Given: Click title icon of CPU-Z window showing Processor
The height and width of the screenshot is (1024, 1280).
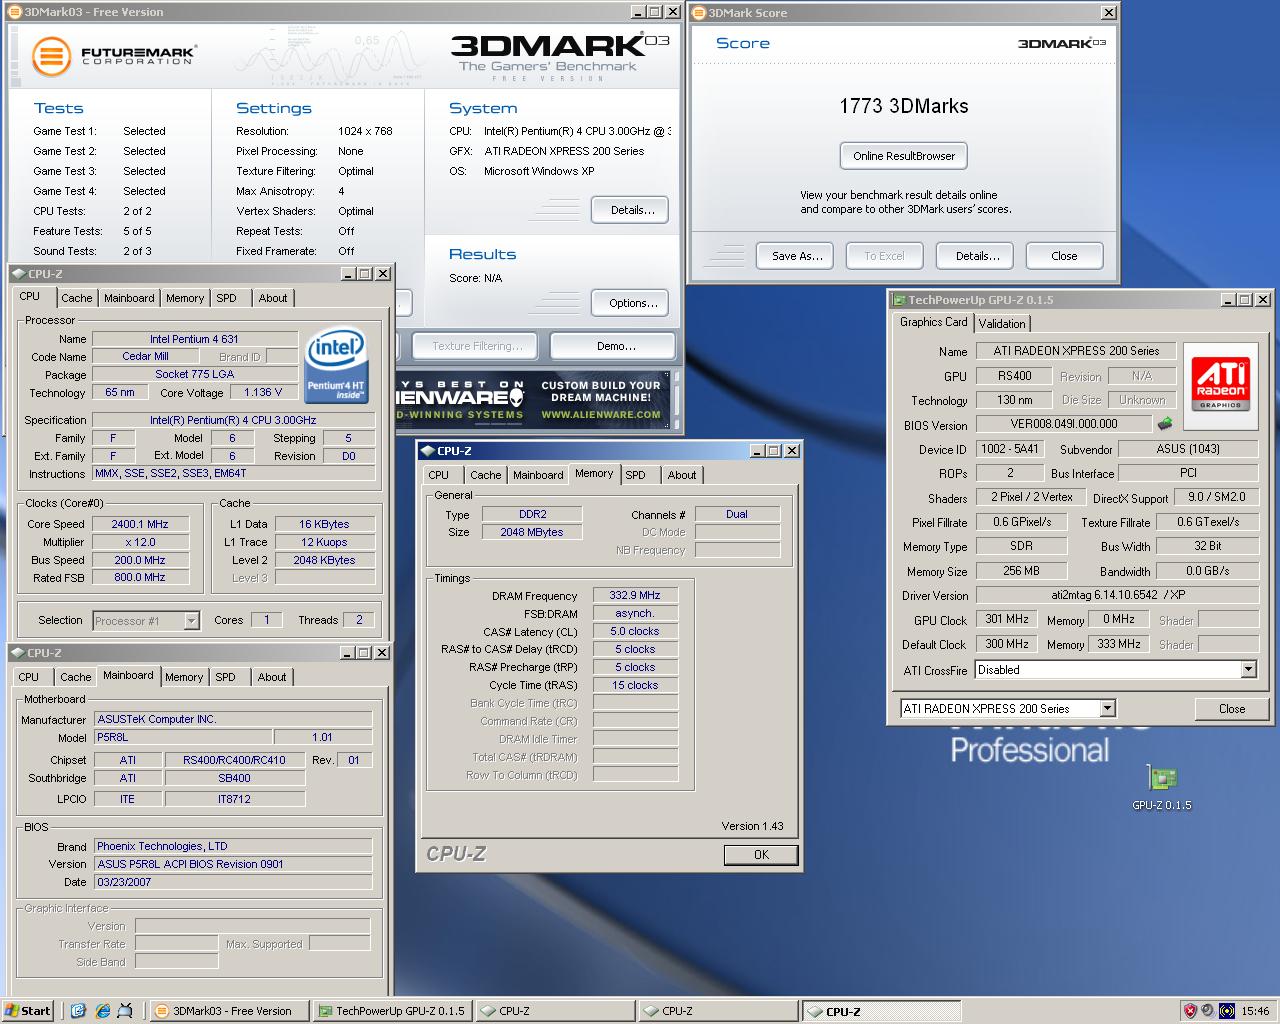Looking at the screenshot, I should pyautogui.click(x=18, y=274).
